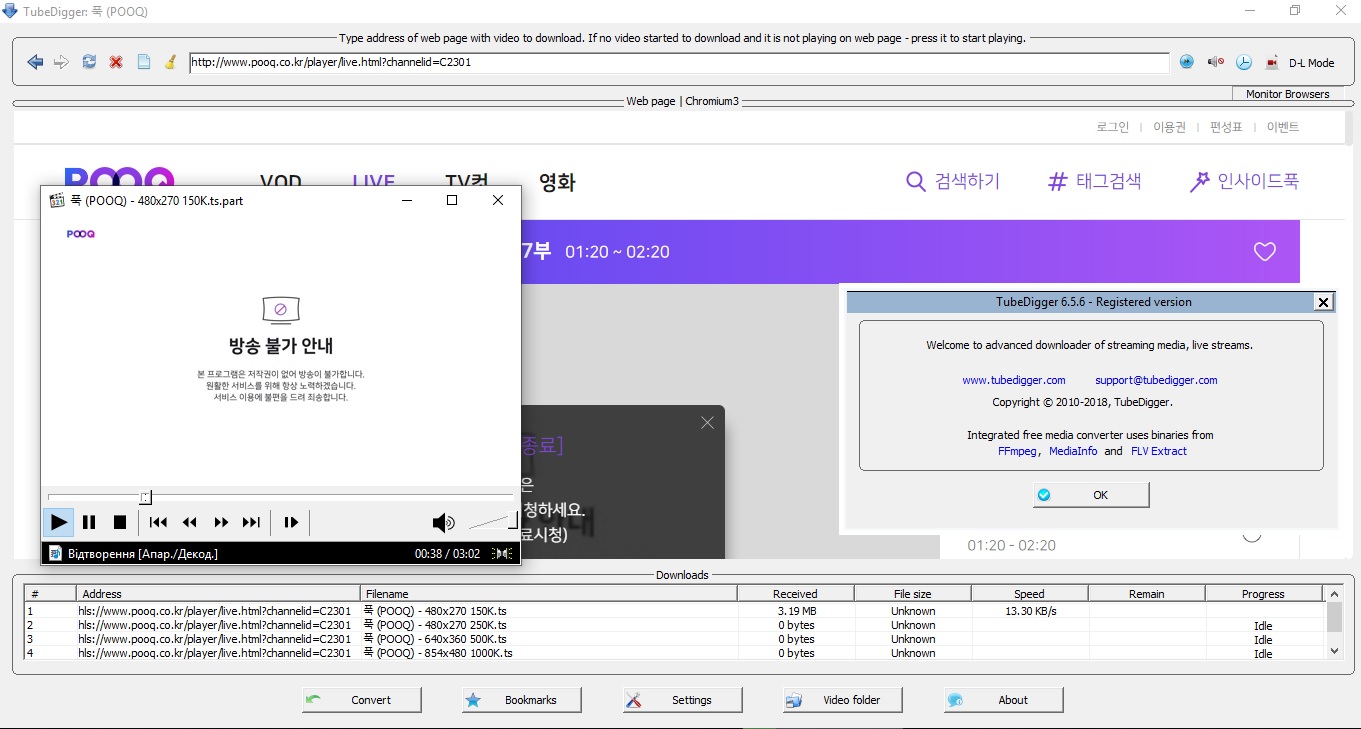Open the 편성표 schedule link
This screenshot has width=1361, height=729.
pyautogui.click(x=1226, y=127)
